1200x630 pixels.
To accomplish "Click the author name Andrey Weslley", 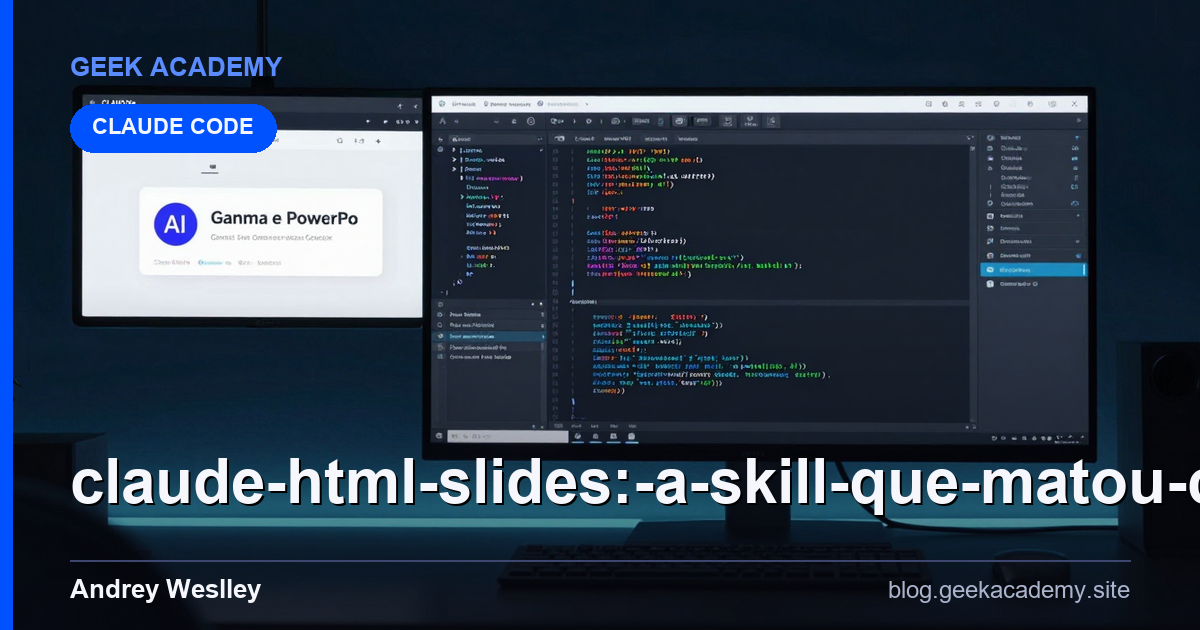I will [x=165, y=590].
